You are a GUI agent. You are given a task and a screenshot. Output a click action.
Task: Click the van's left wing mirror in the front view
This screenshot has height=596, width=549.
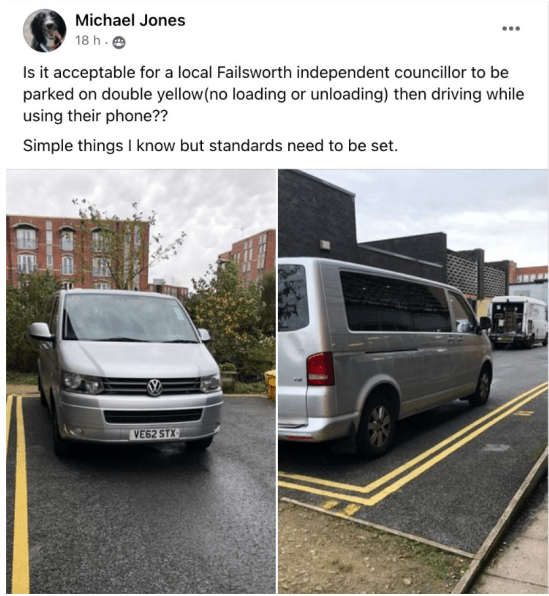click(x=41, y=331)
